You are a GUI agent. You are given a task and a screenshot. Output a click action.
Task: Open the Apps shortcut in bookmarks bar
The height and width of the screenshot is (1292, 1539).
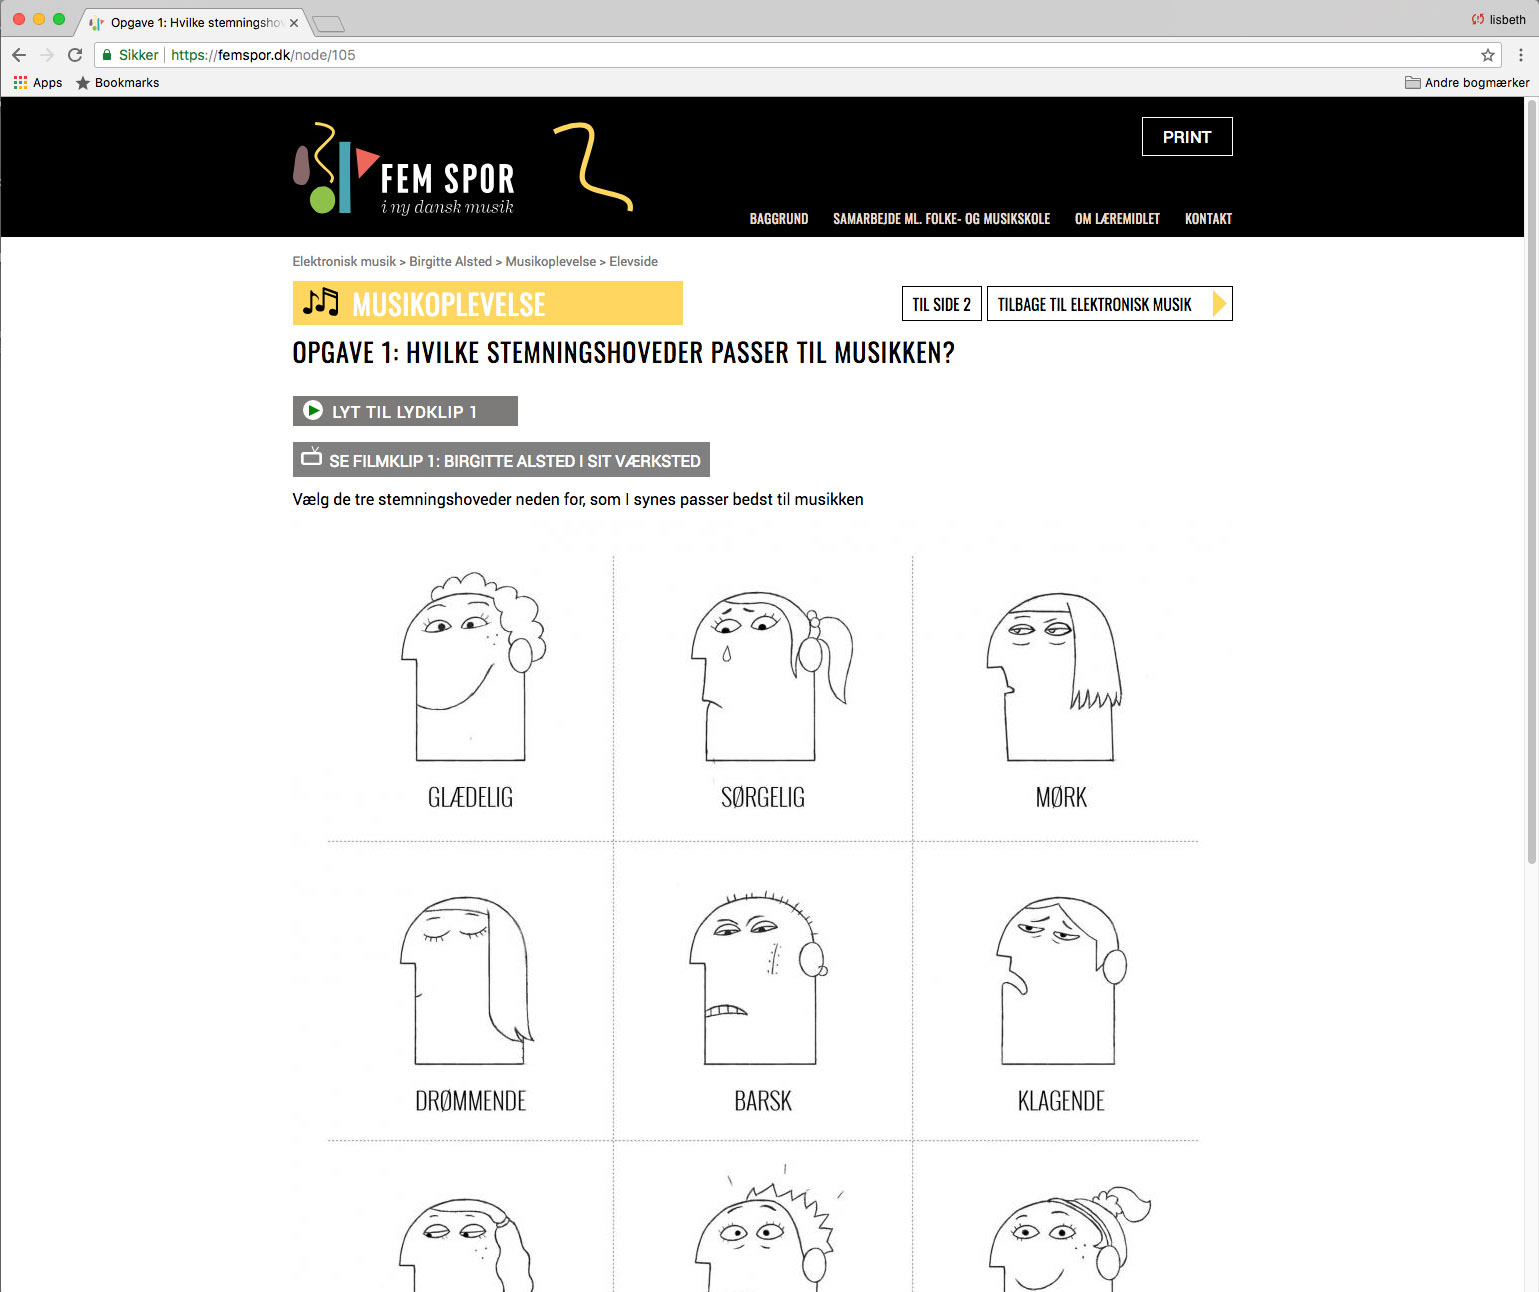tap(38, 83)
